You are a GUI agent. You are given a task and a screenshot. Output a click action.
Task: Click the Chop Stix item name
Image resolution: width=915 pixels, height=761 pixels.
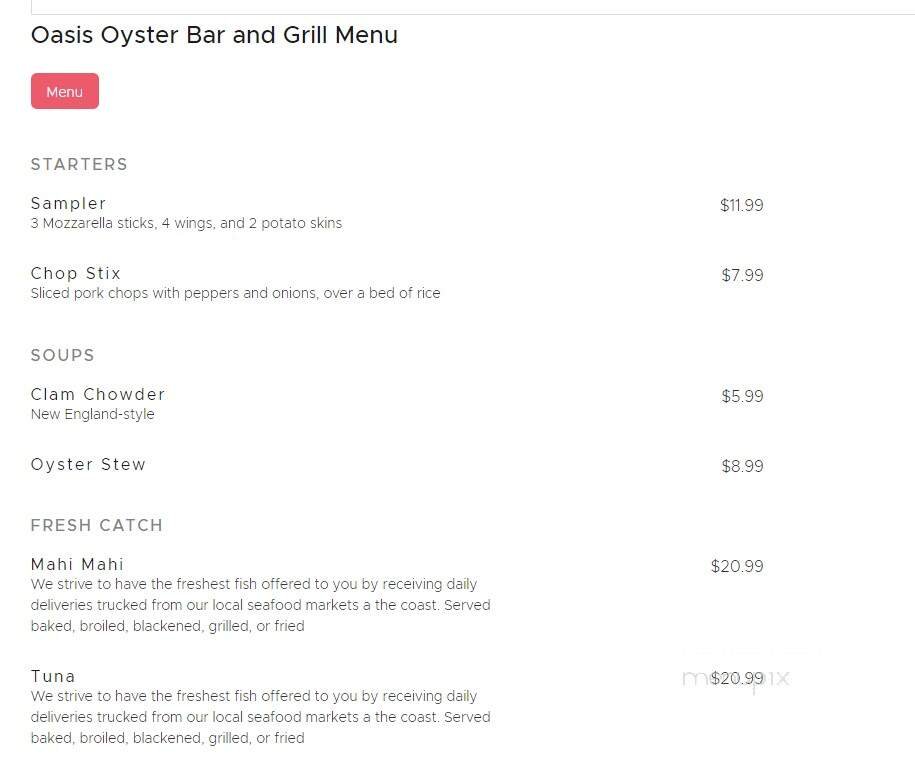click(75, 273)
